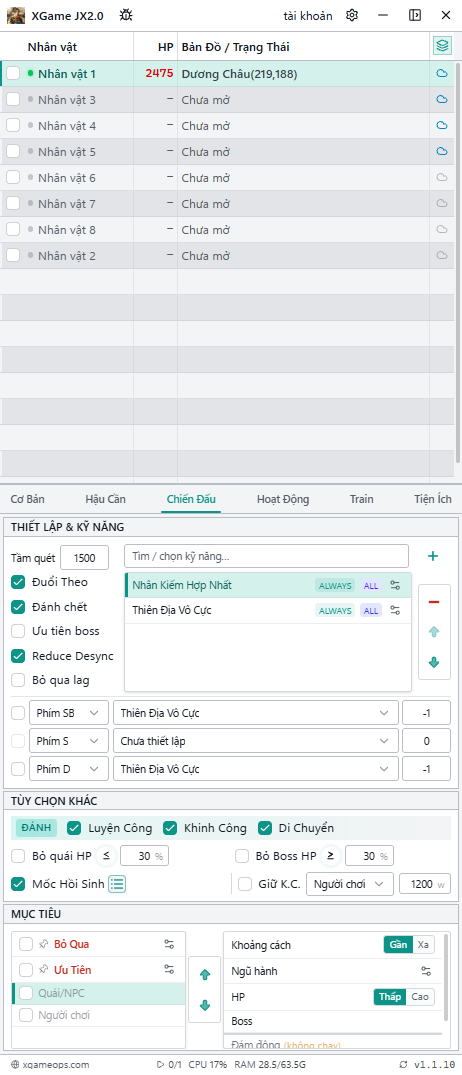
Task: Click cloud icon for Nhân vật 2
Action: 442,256
